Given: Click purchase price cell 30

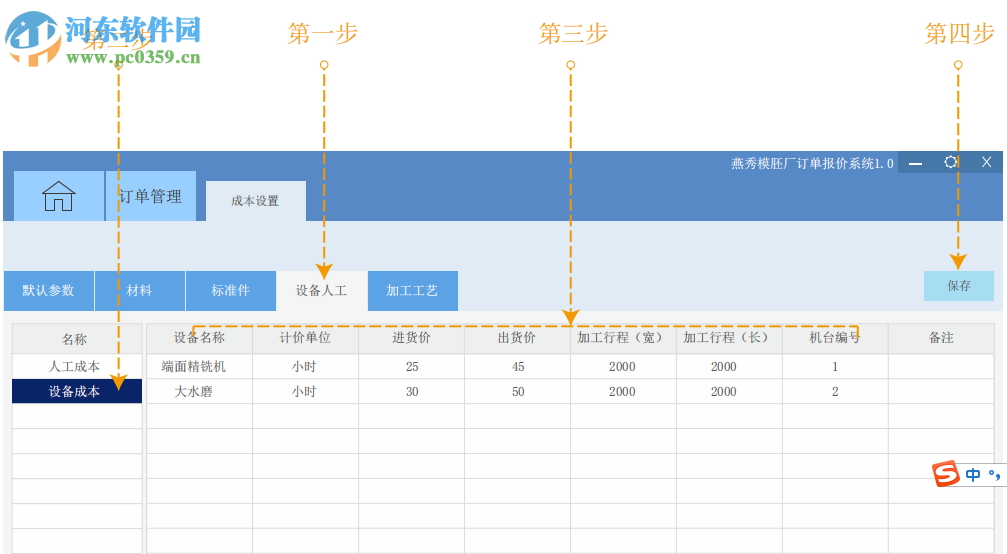Looking at the screenshot, I should point(412,392).
